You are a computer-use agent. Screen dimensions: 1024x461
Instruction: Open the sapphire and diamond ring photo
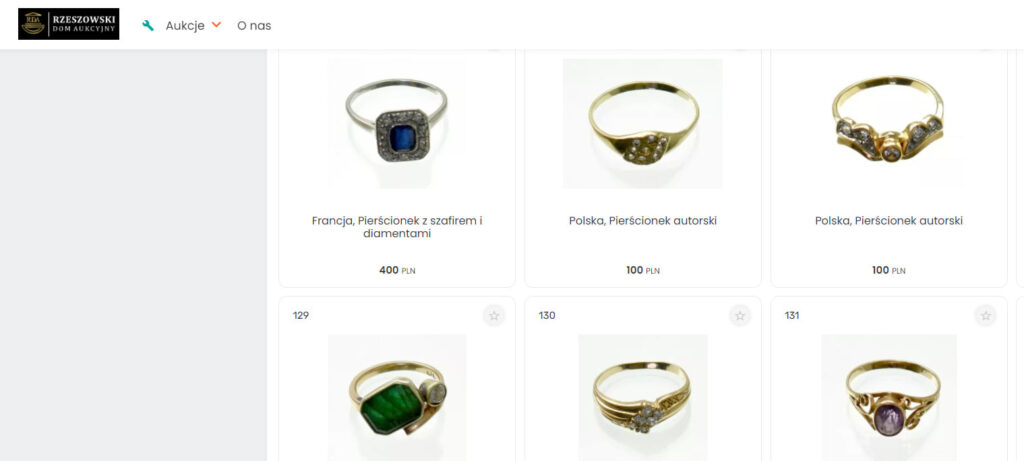click(396, 123)
